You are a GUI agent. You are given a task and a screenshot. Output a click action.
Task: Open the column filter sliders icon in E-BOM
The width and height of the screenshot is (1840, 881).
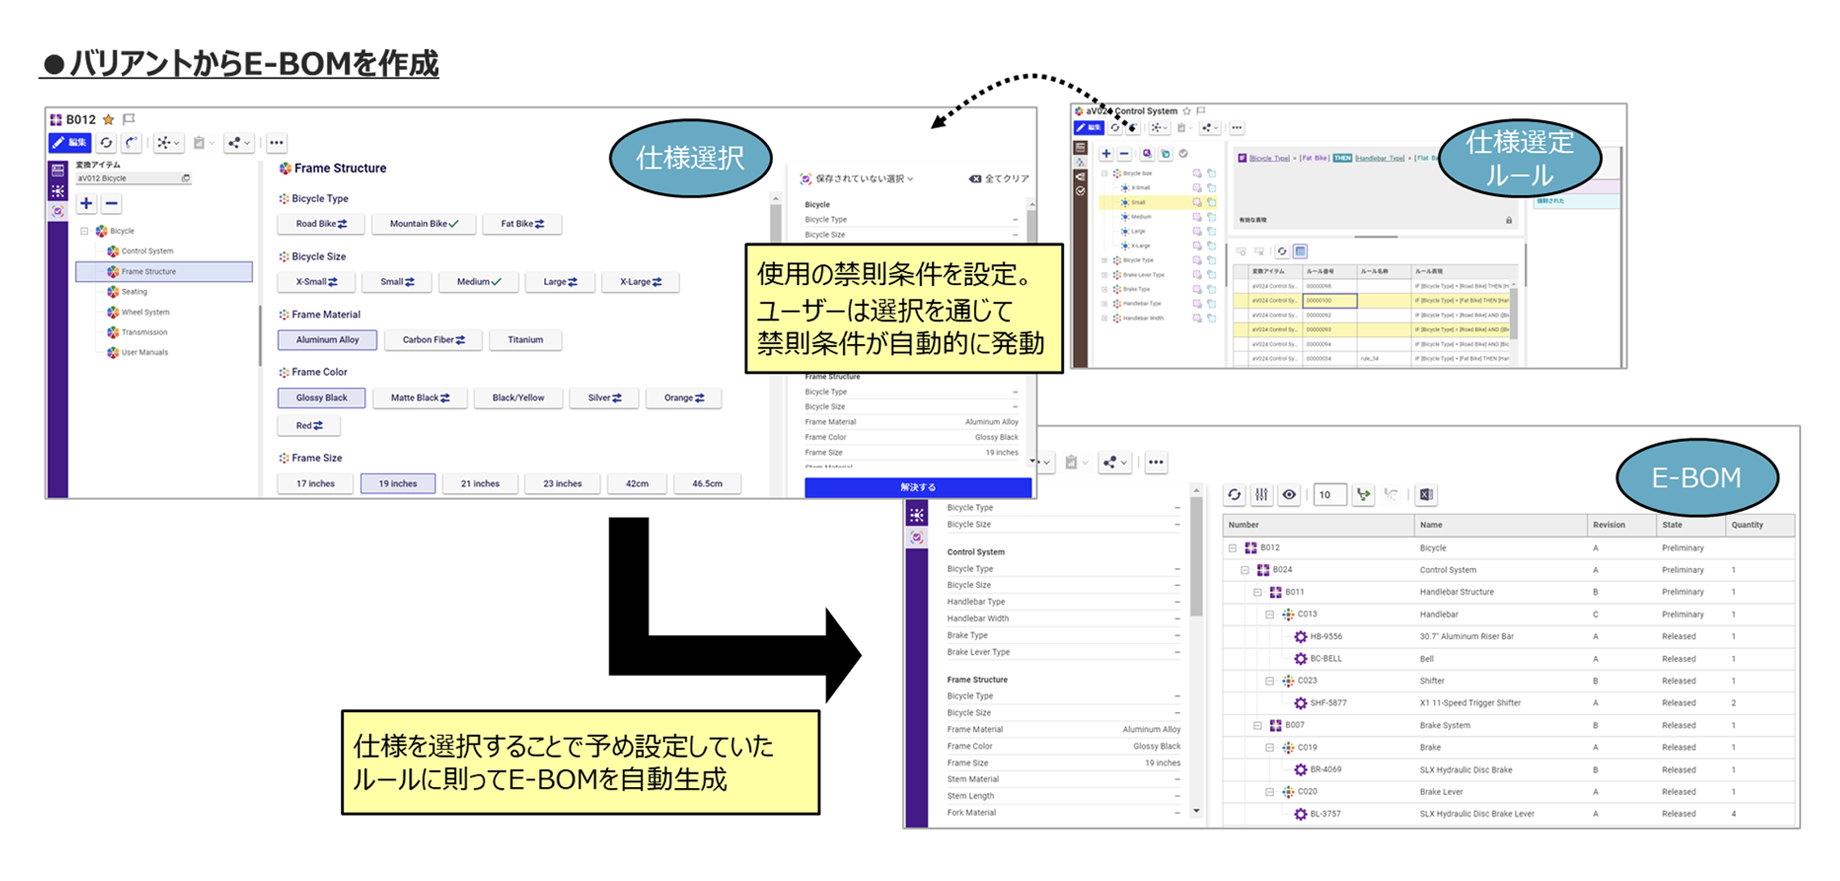1262,495
